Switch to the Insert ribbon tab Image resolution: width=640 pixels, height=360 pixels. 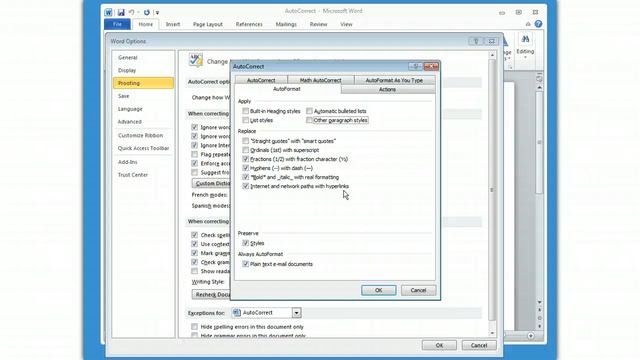coord(173,24)
